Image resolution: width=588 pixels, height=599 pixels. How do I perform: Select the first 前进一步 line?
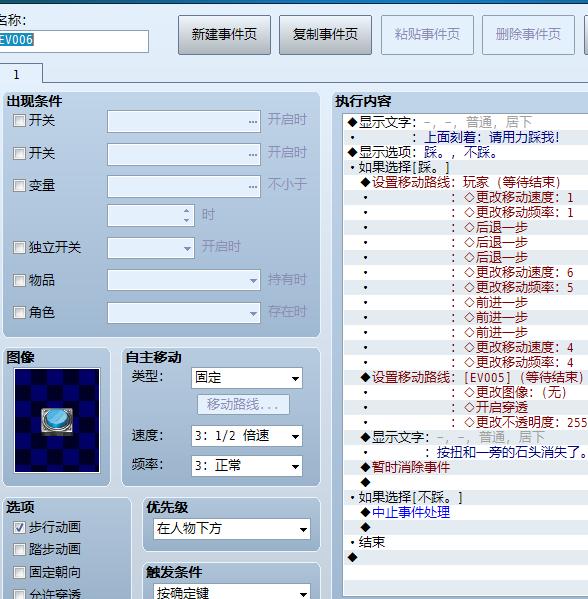point(465,302)
